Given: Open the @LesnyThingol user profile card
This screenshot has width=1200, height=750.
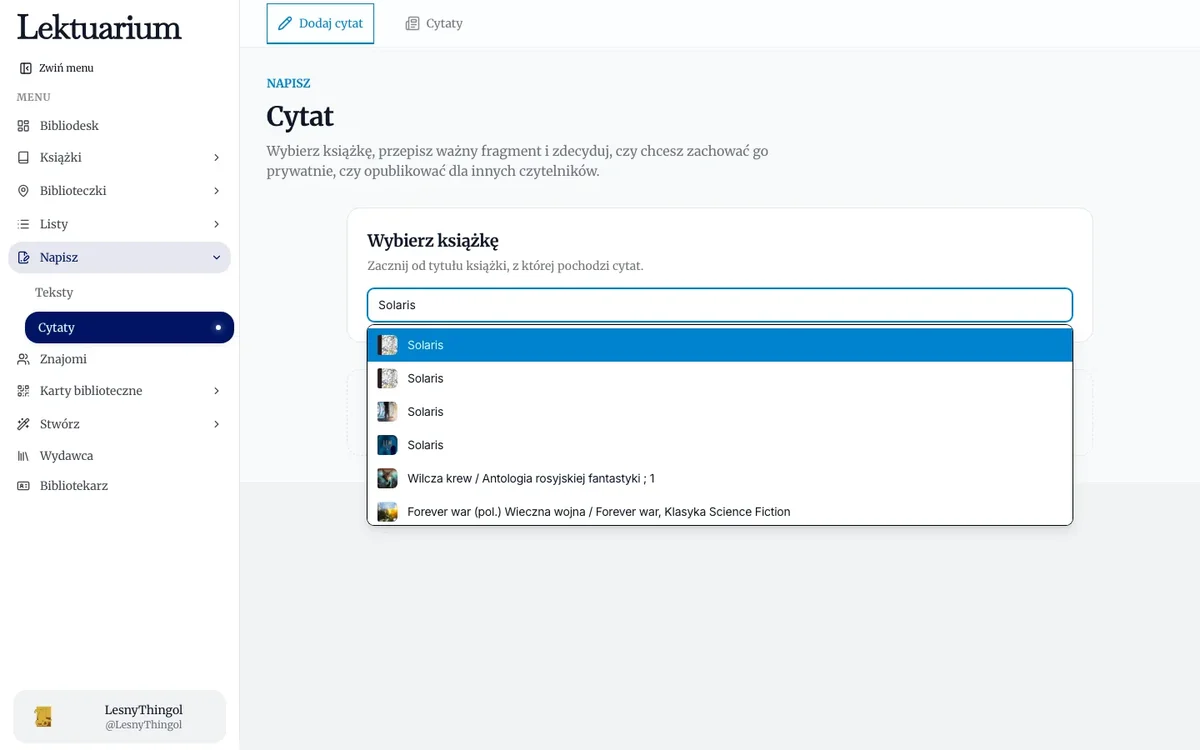Looking at the screenshot, I should point(119,717).
